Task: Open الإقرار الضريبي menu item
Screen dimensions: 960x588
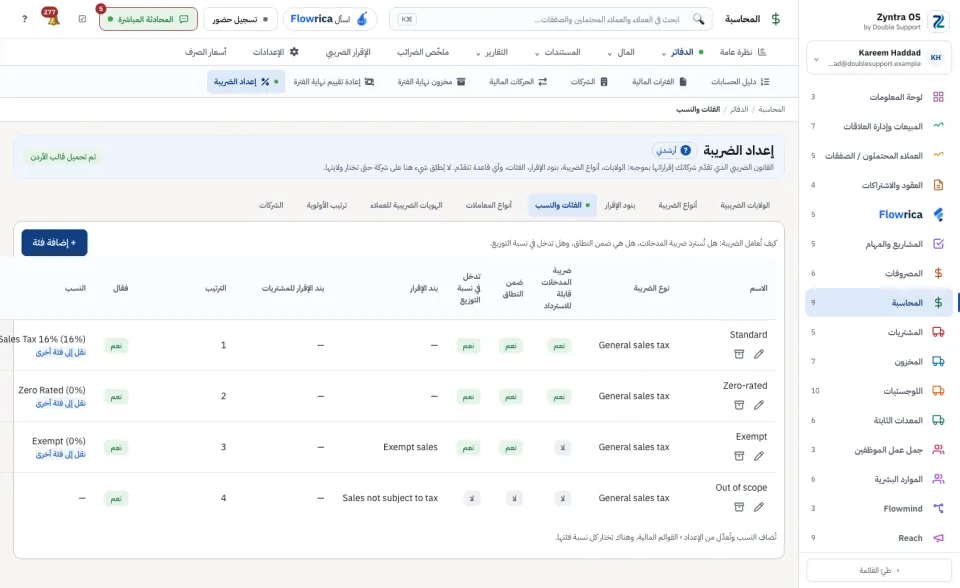Action: tap(348, 52)
